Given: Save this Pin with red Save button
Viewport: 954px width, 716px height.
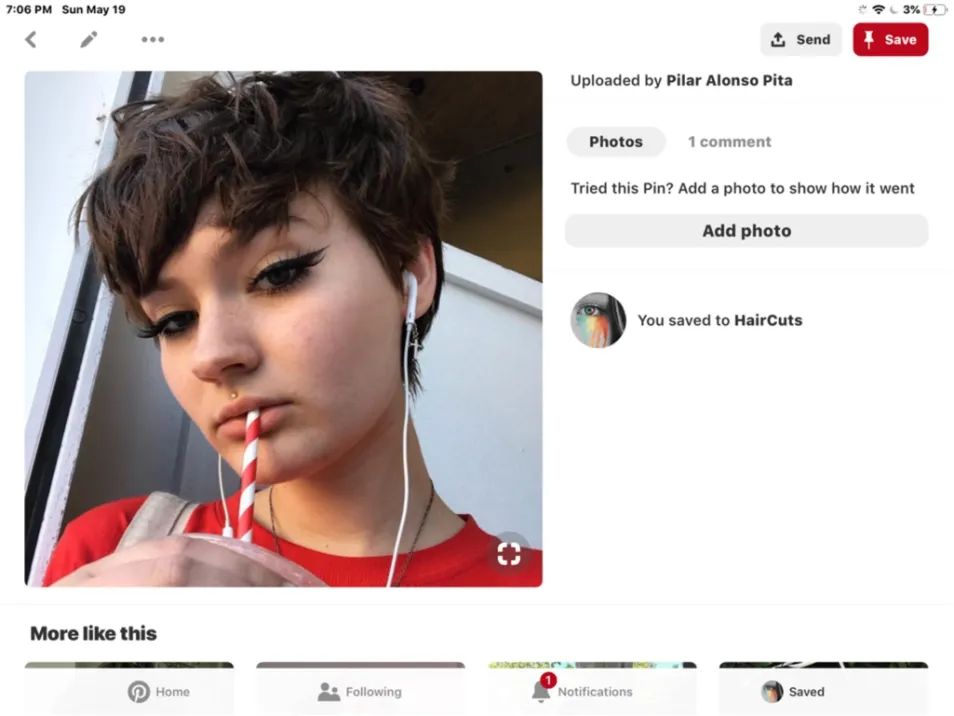Looking at the screenshot, I should (890, 40).
